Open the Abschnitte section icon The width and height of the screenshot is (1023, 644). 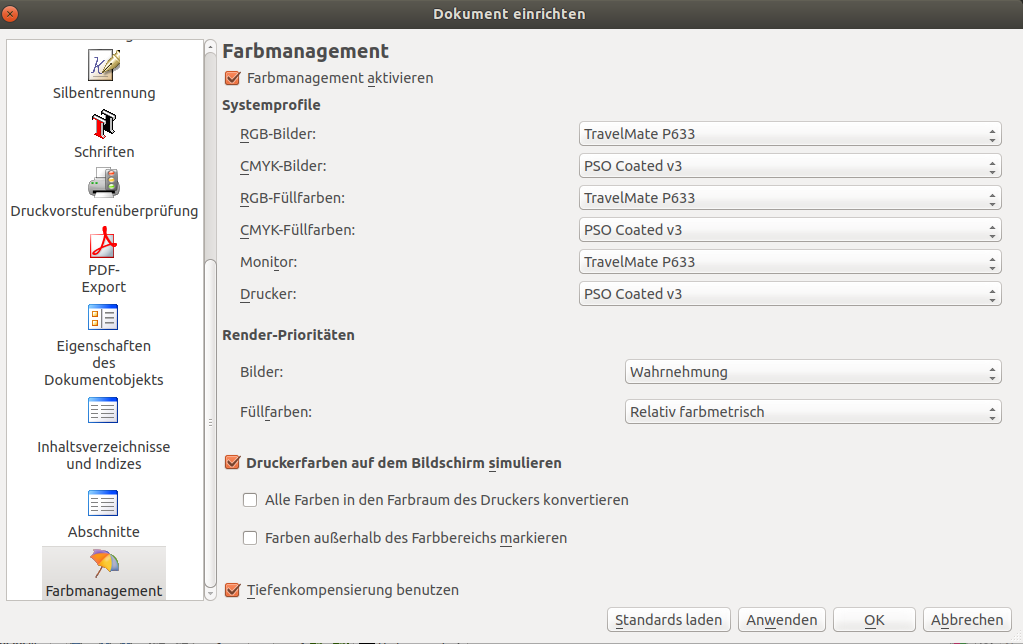coord(104,503)
